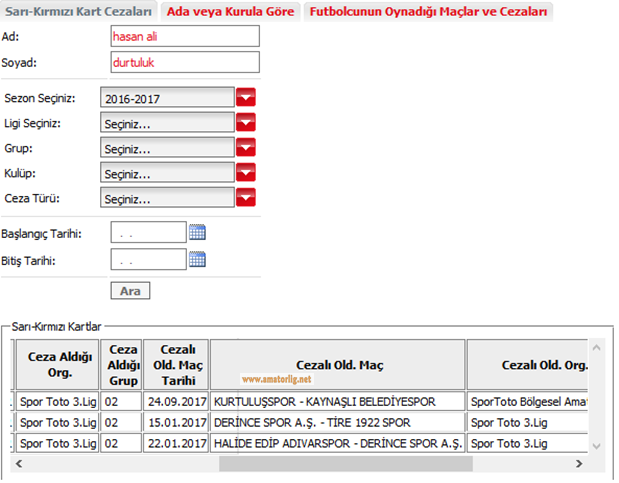Switch to Sarı-Kırmızı Kart Cezaları tab
The height and width of the screenshot is (483, 619).
point(79,12)
